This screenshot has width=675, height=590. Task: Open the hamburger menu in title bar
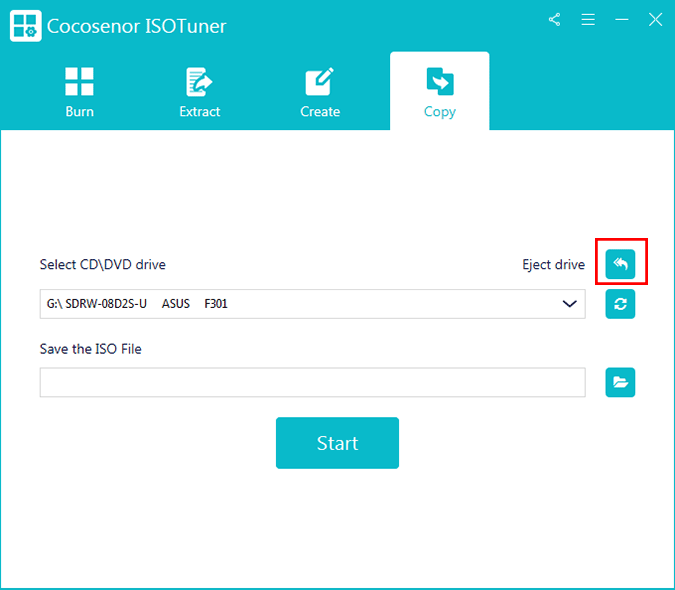coord(588,19)
